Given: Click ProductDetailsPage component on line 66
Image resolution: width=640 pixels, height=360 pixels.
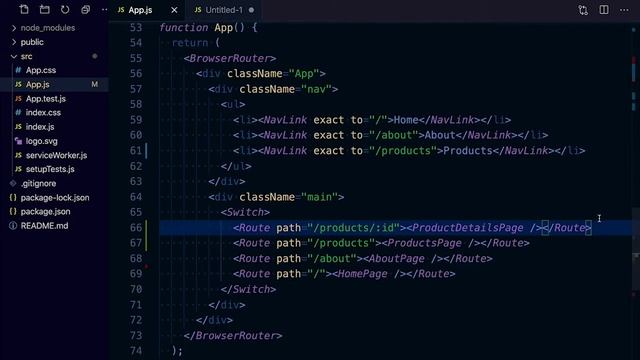Looking at the screenshot, I should pos(468,228).
